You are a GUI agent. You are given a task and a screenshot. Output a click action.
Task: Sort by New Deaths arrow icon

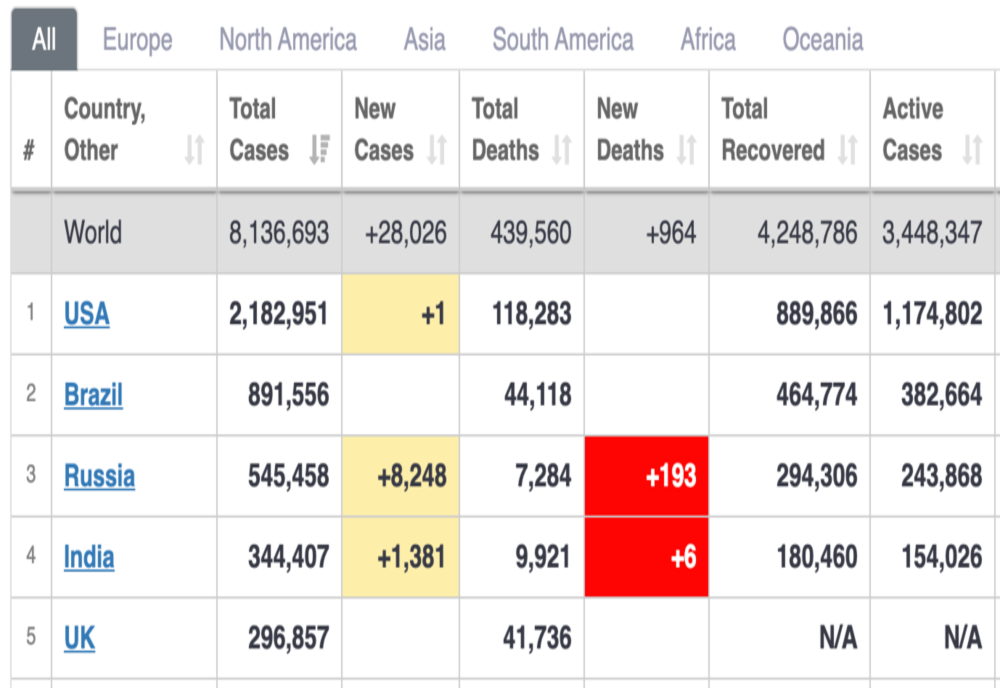pyautogui.click(x=686, y=151)
